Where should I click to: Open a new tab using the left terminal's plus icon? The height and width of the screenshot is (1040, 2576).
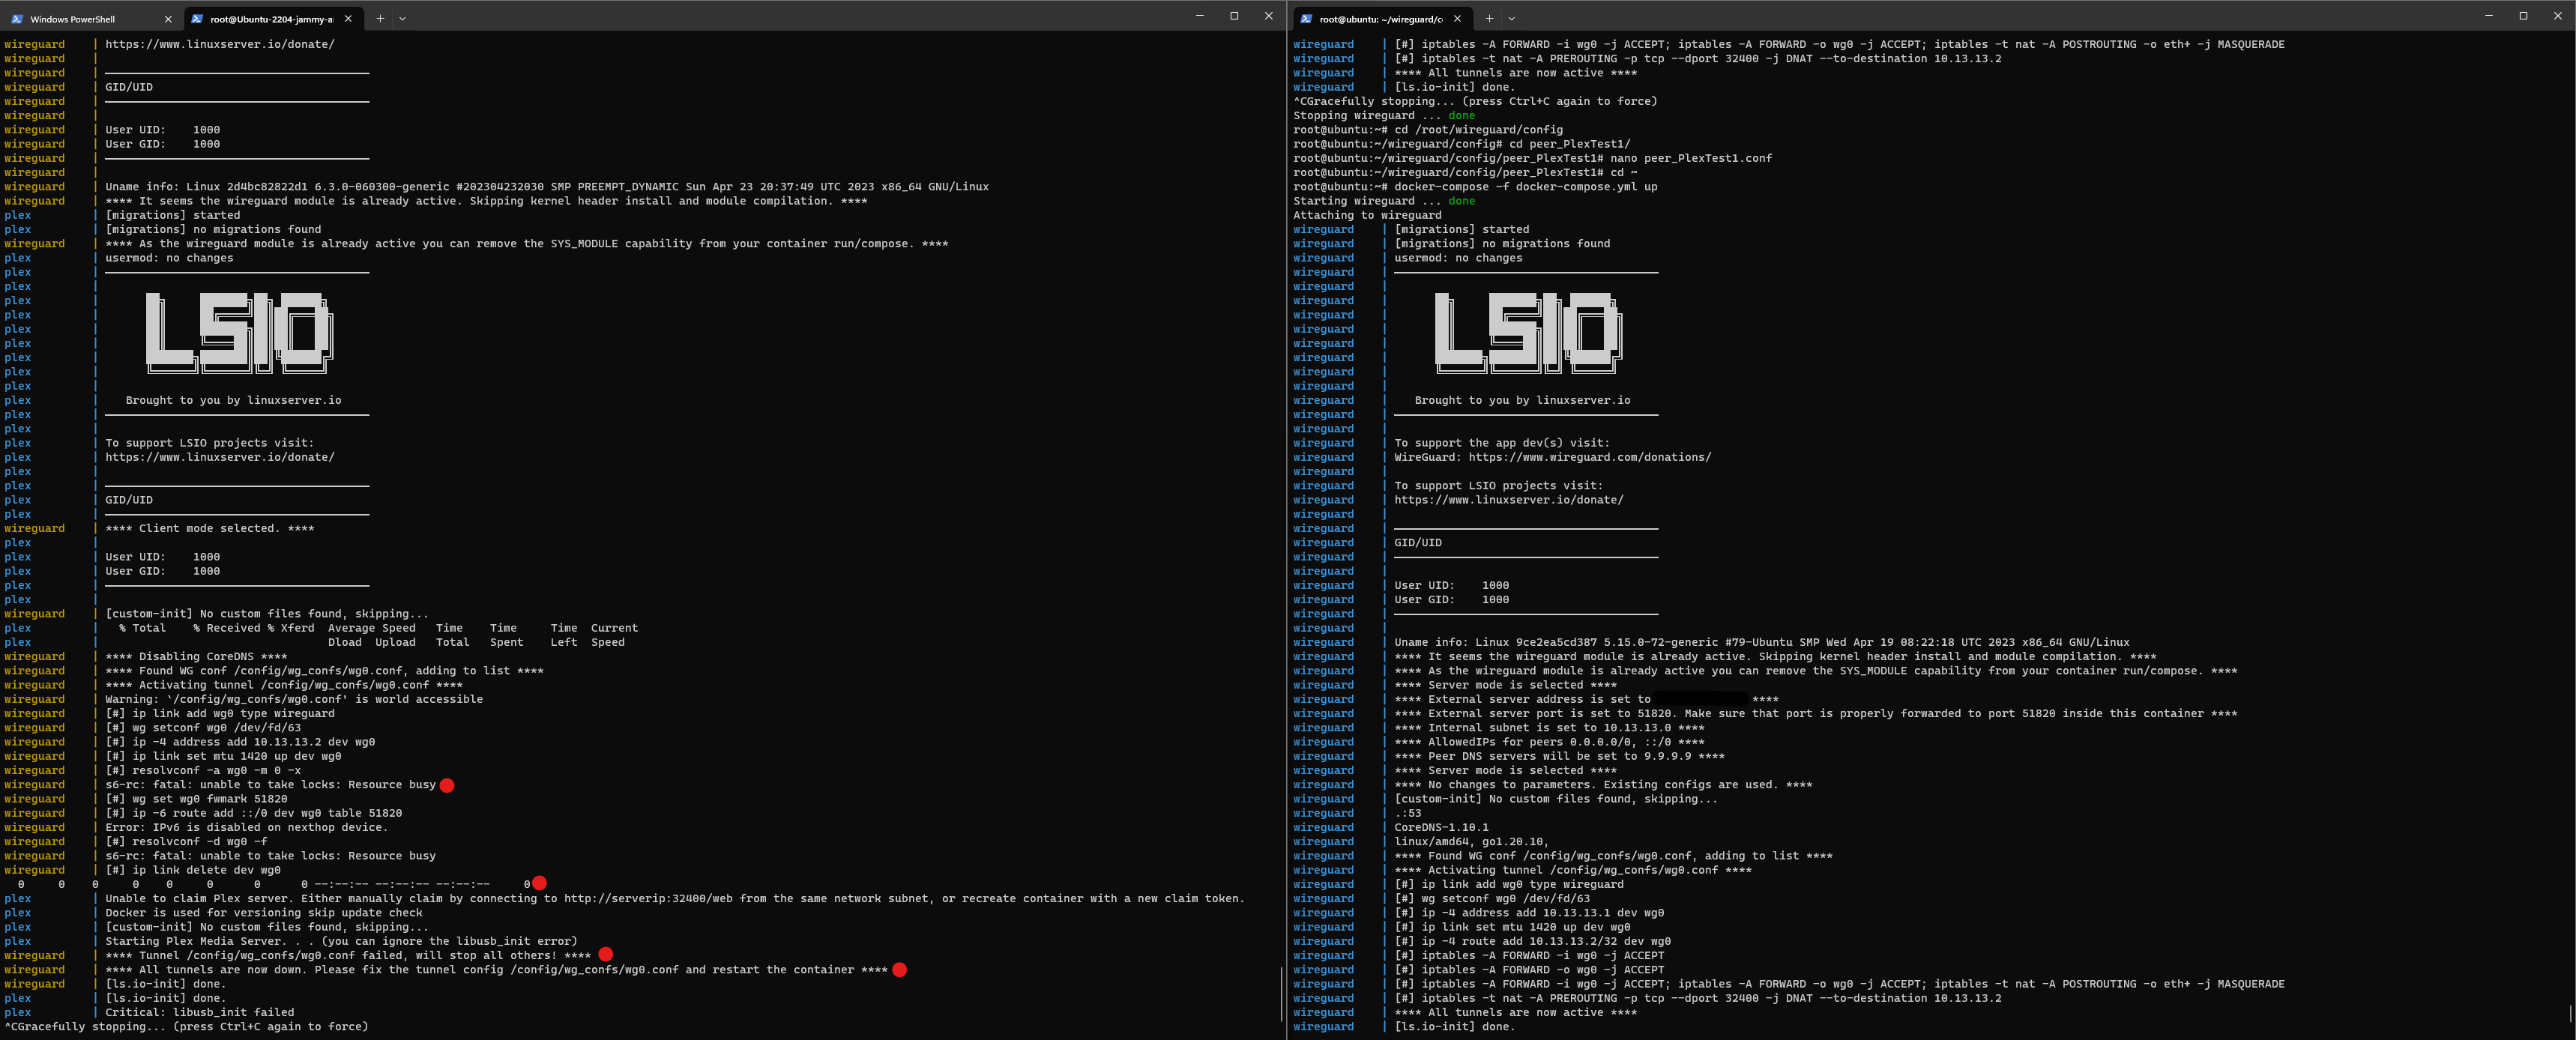pyautogui.click(x=380, y=18)
